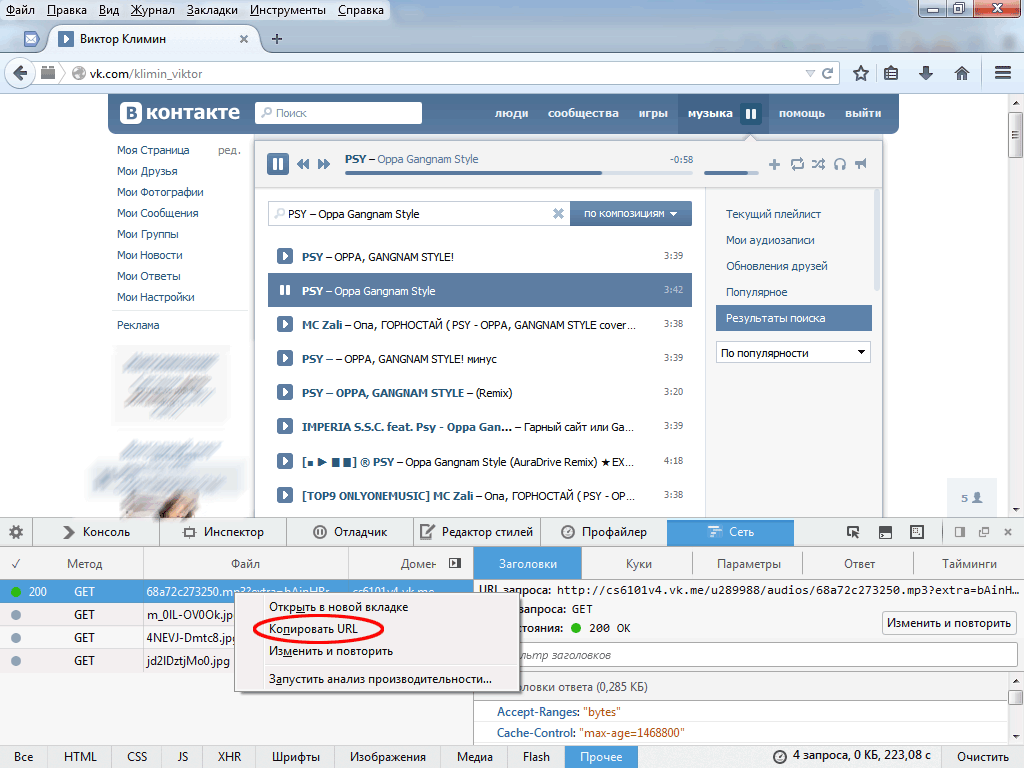
Task: Collapse the network details pane toggle
Action: 455,563
